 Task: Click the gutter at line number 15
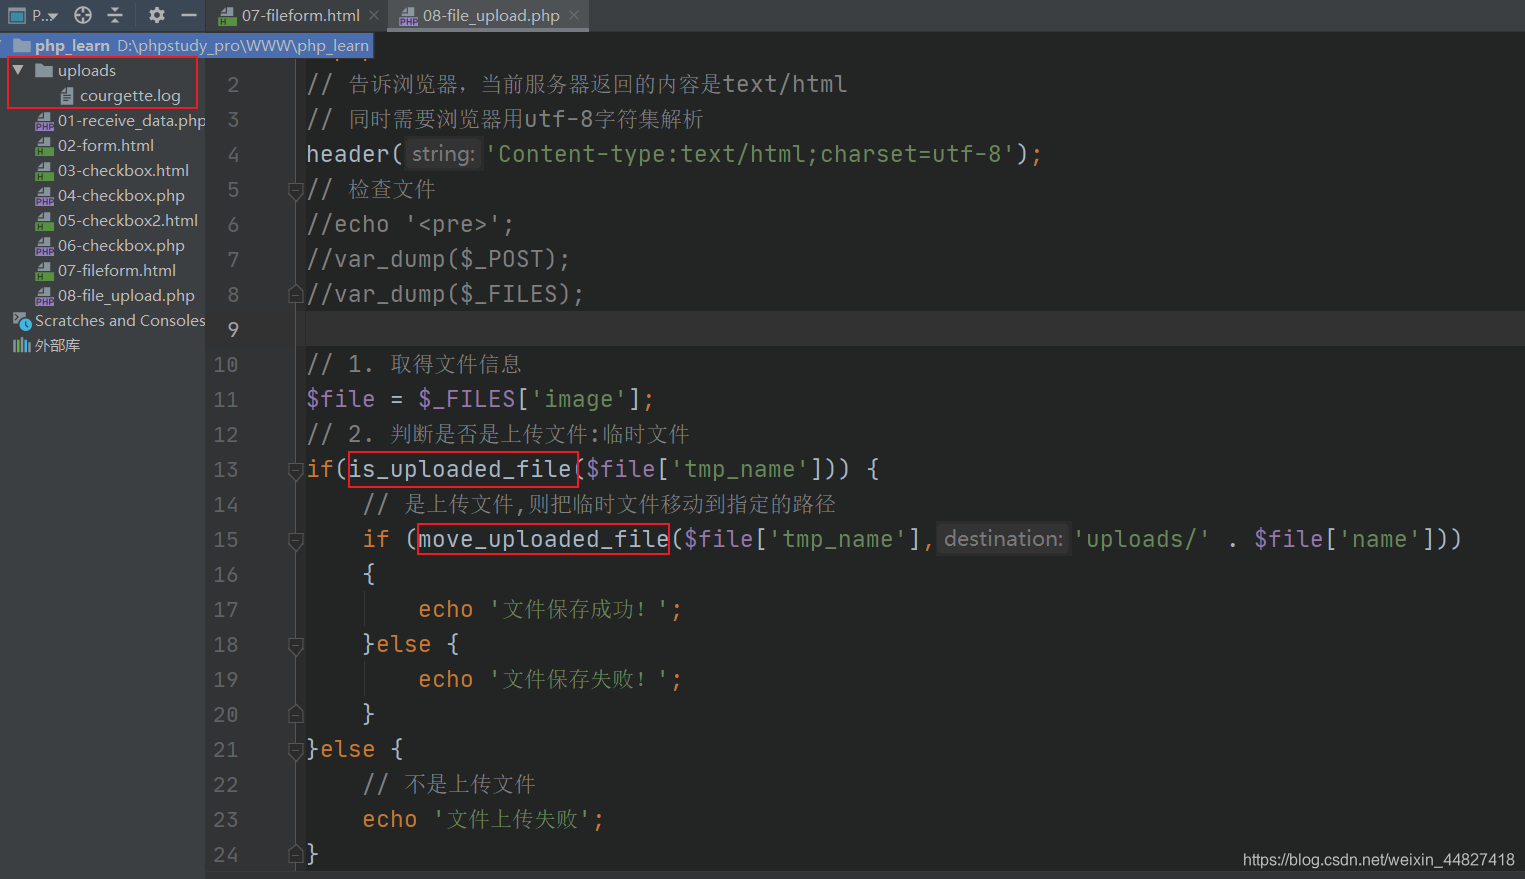coord(226,539)
